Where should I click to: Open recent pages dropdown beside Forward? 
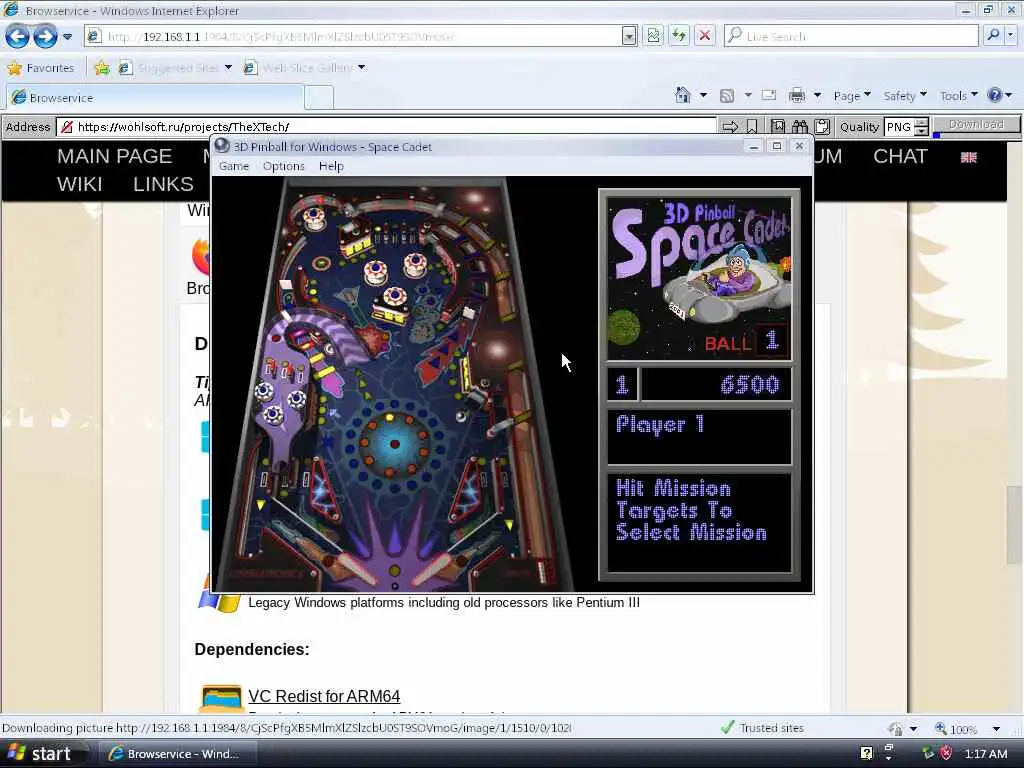(x=67, y=37)
